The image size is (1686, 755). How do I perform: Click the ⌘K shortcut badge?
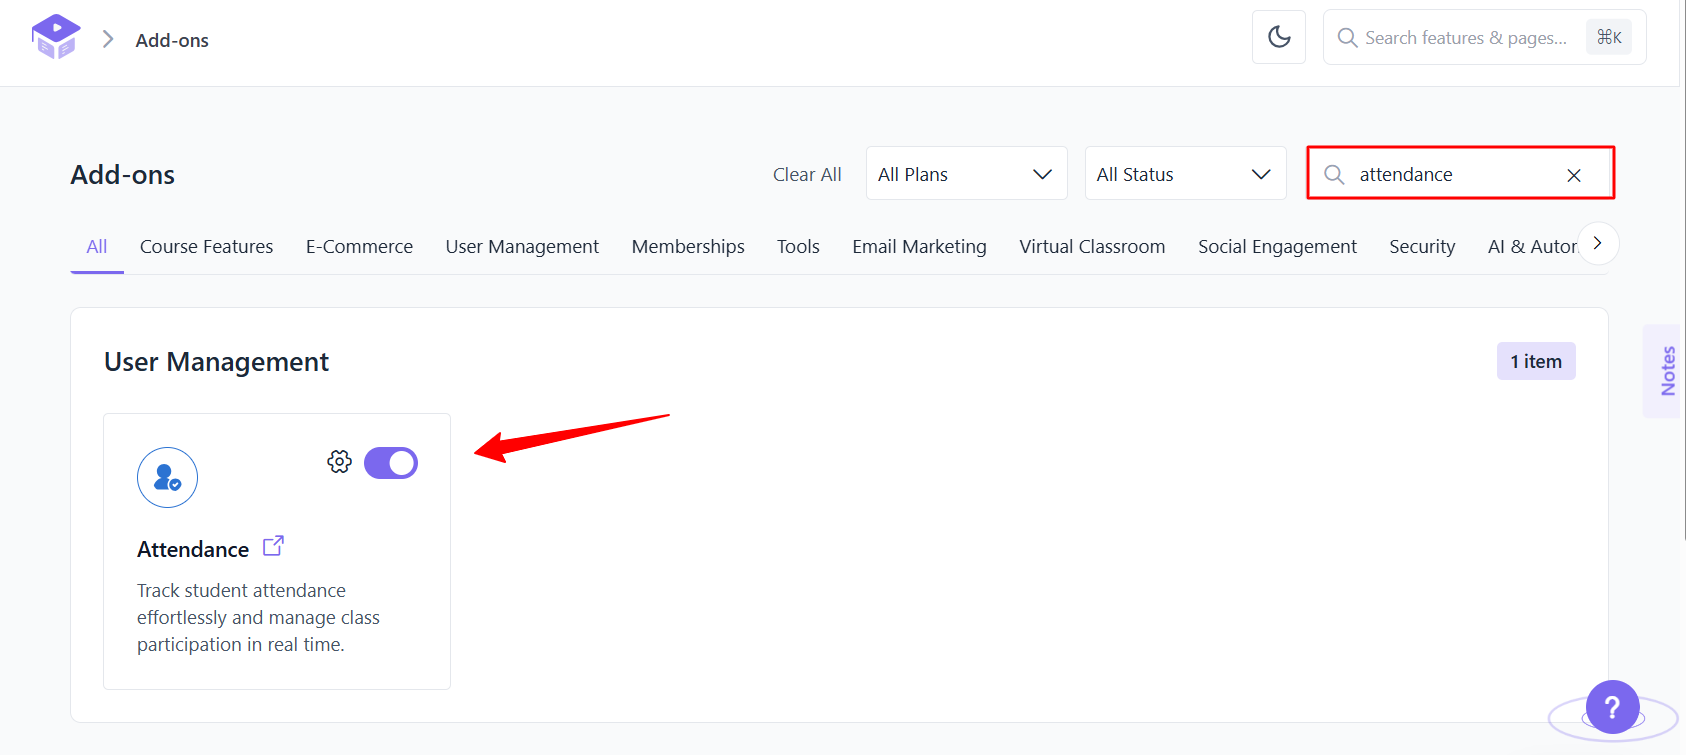1609,37
